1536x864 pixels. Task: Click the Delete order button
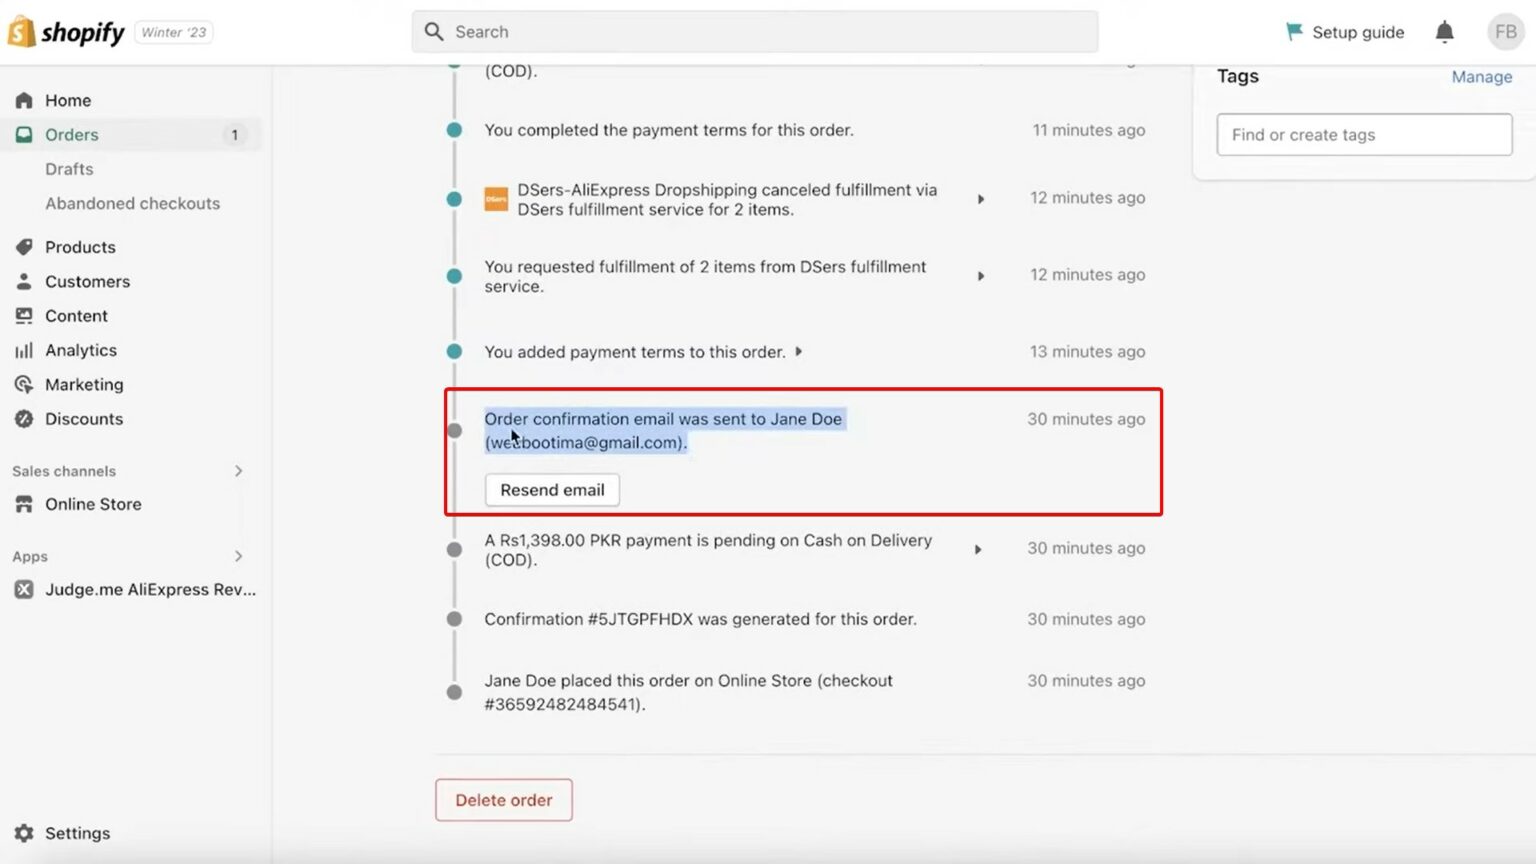click(x=503, y=800)
